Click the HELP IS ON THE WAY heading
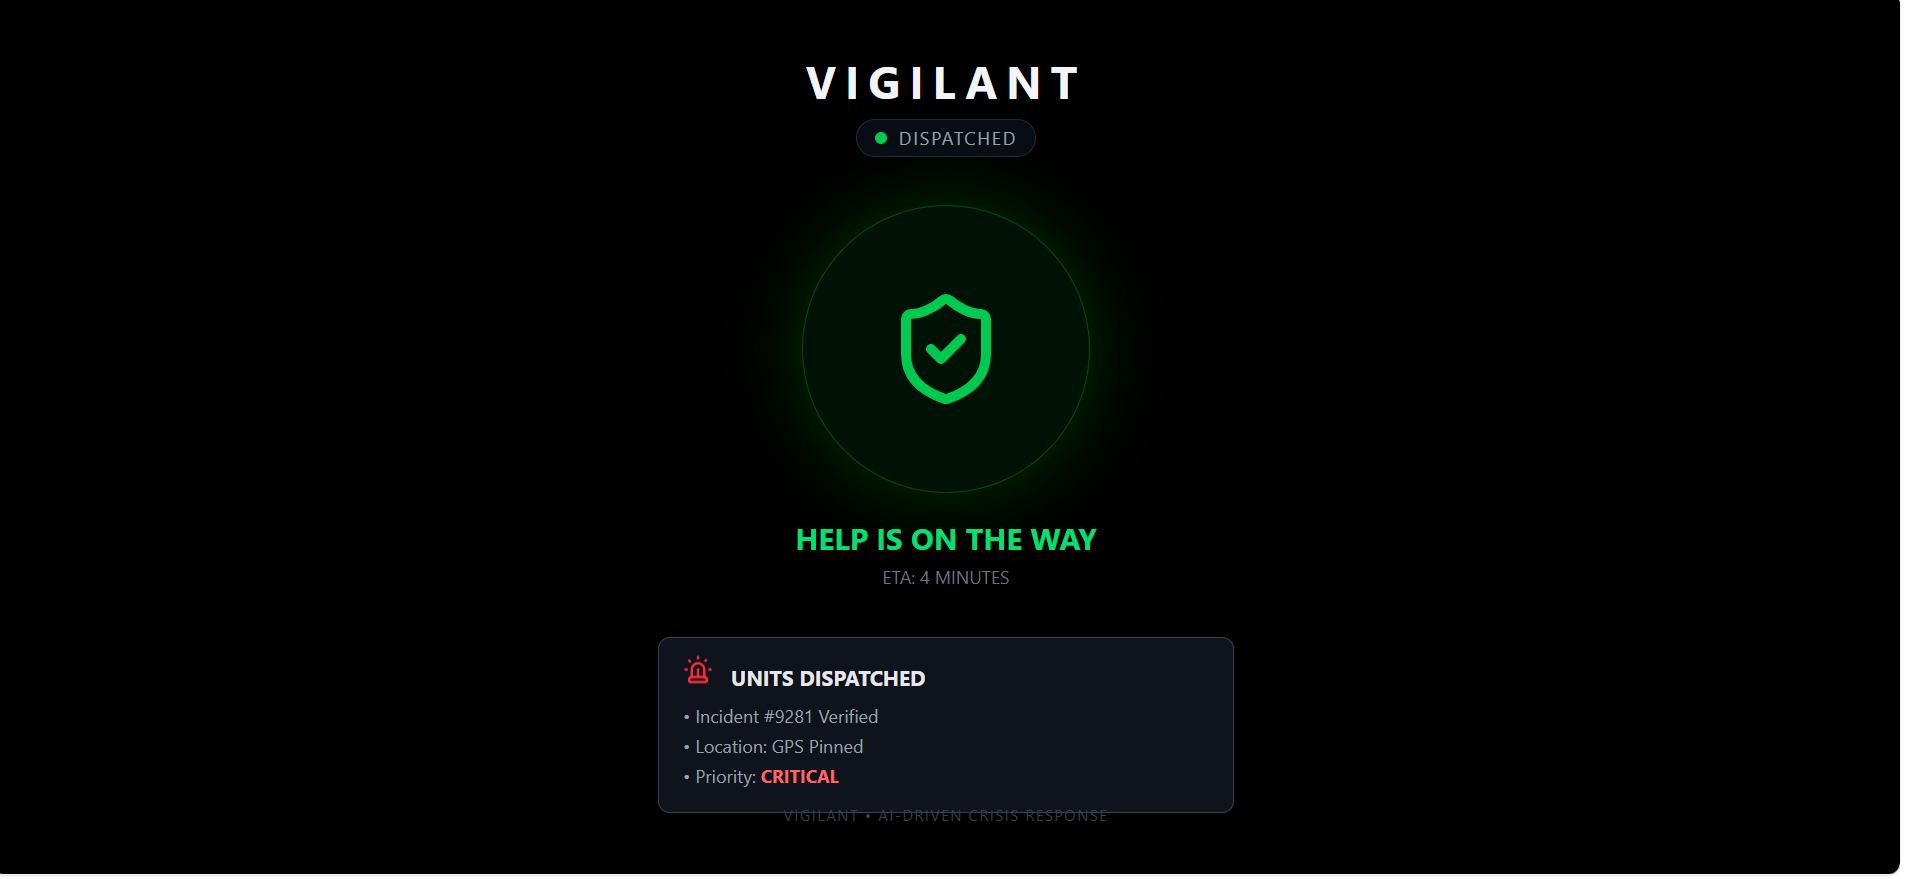The image size is (1905, 879). (x=946, y=540)
